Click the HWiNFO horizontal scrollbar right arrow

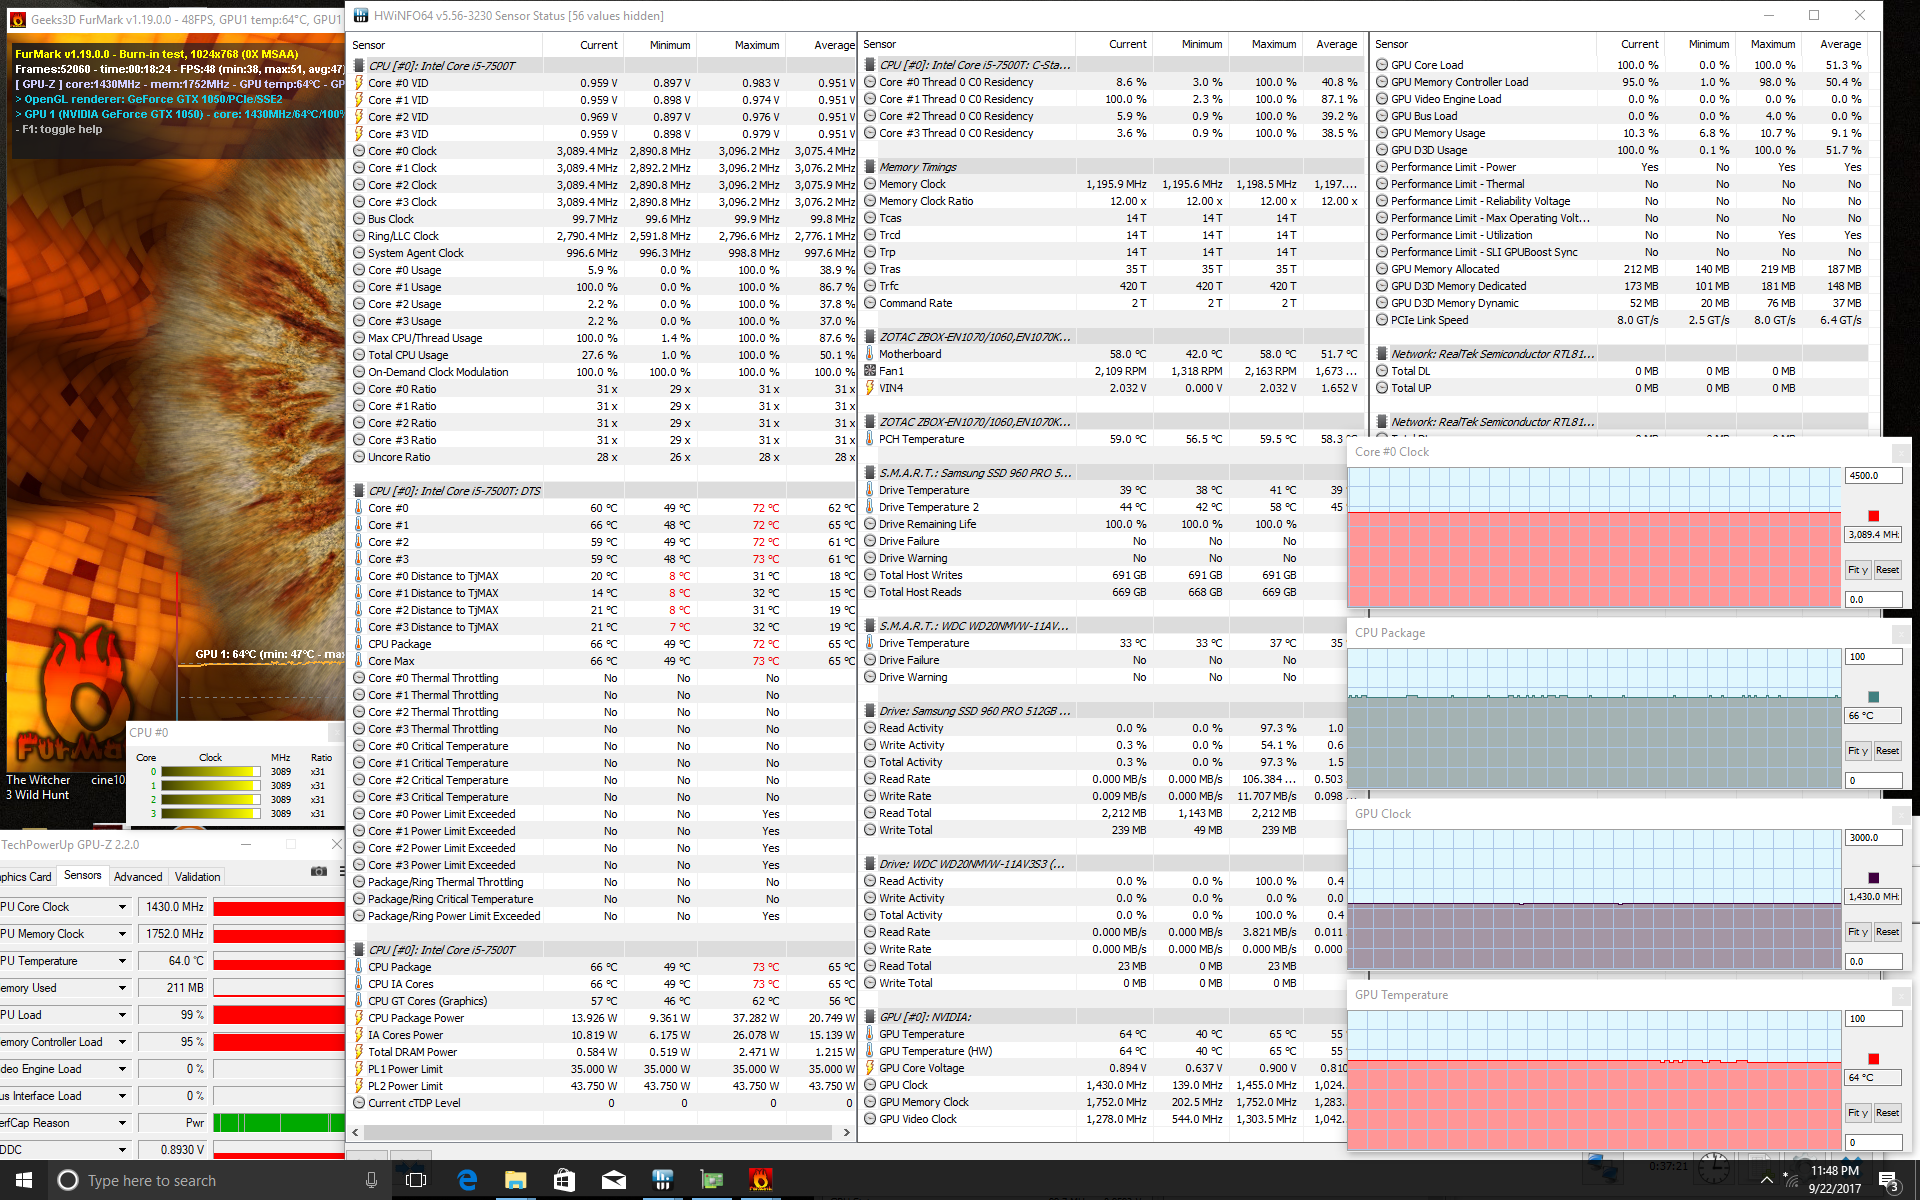[846, 1133]
